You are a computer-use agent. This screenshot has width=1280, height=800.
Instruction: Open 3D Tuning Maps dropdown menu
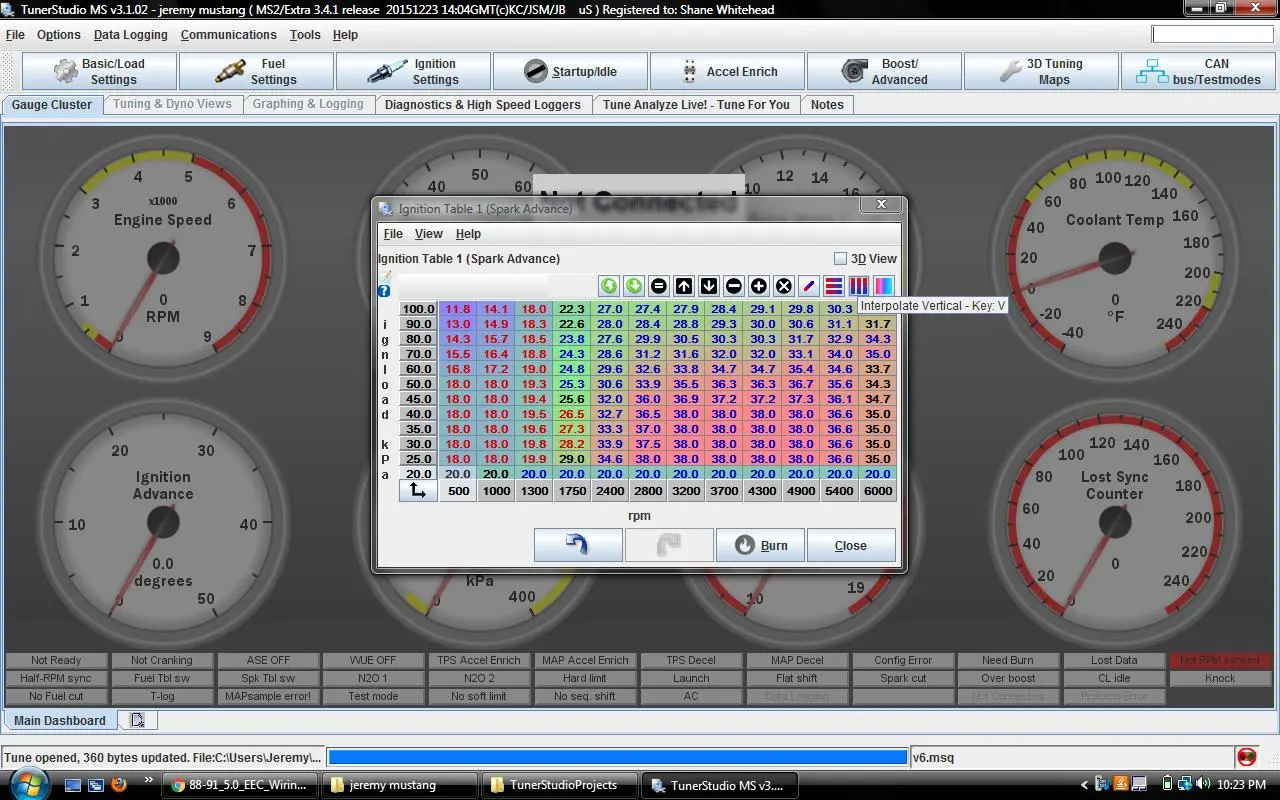(x=1041, y=71)
